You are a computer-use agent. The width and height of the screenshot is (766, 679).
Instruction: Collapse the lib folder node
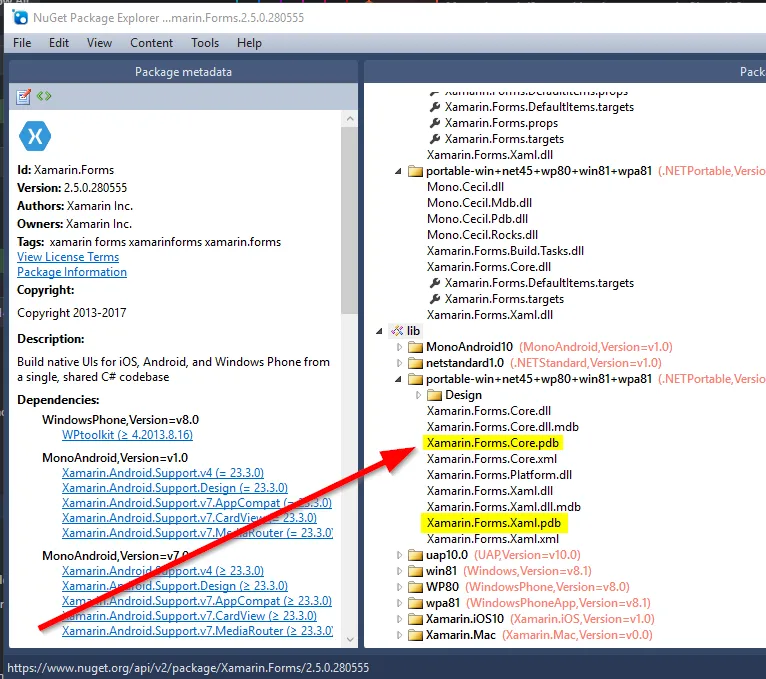pyautogui.click(x=380, y=331)
